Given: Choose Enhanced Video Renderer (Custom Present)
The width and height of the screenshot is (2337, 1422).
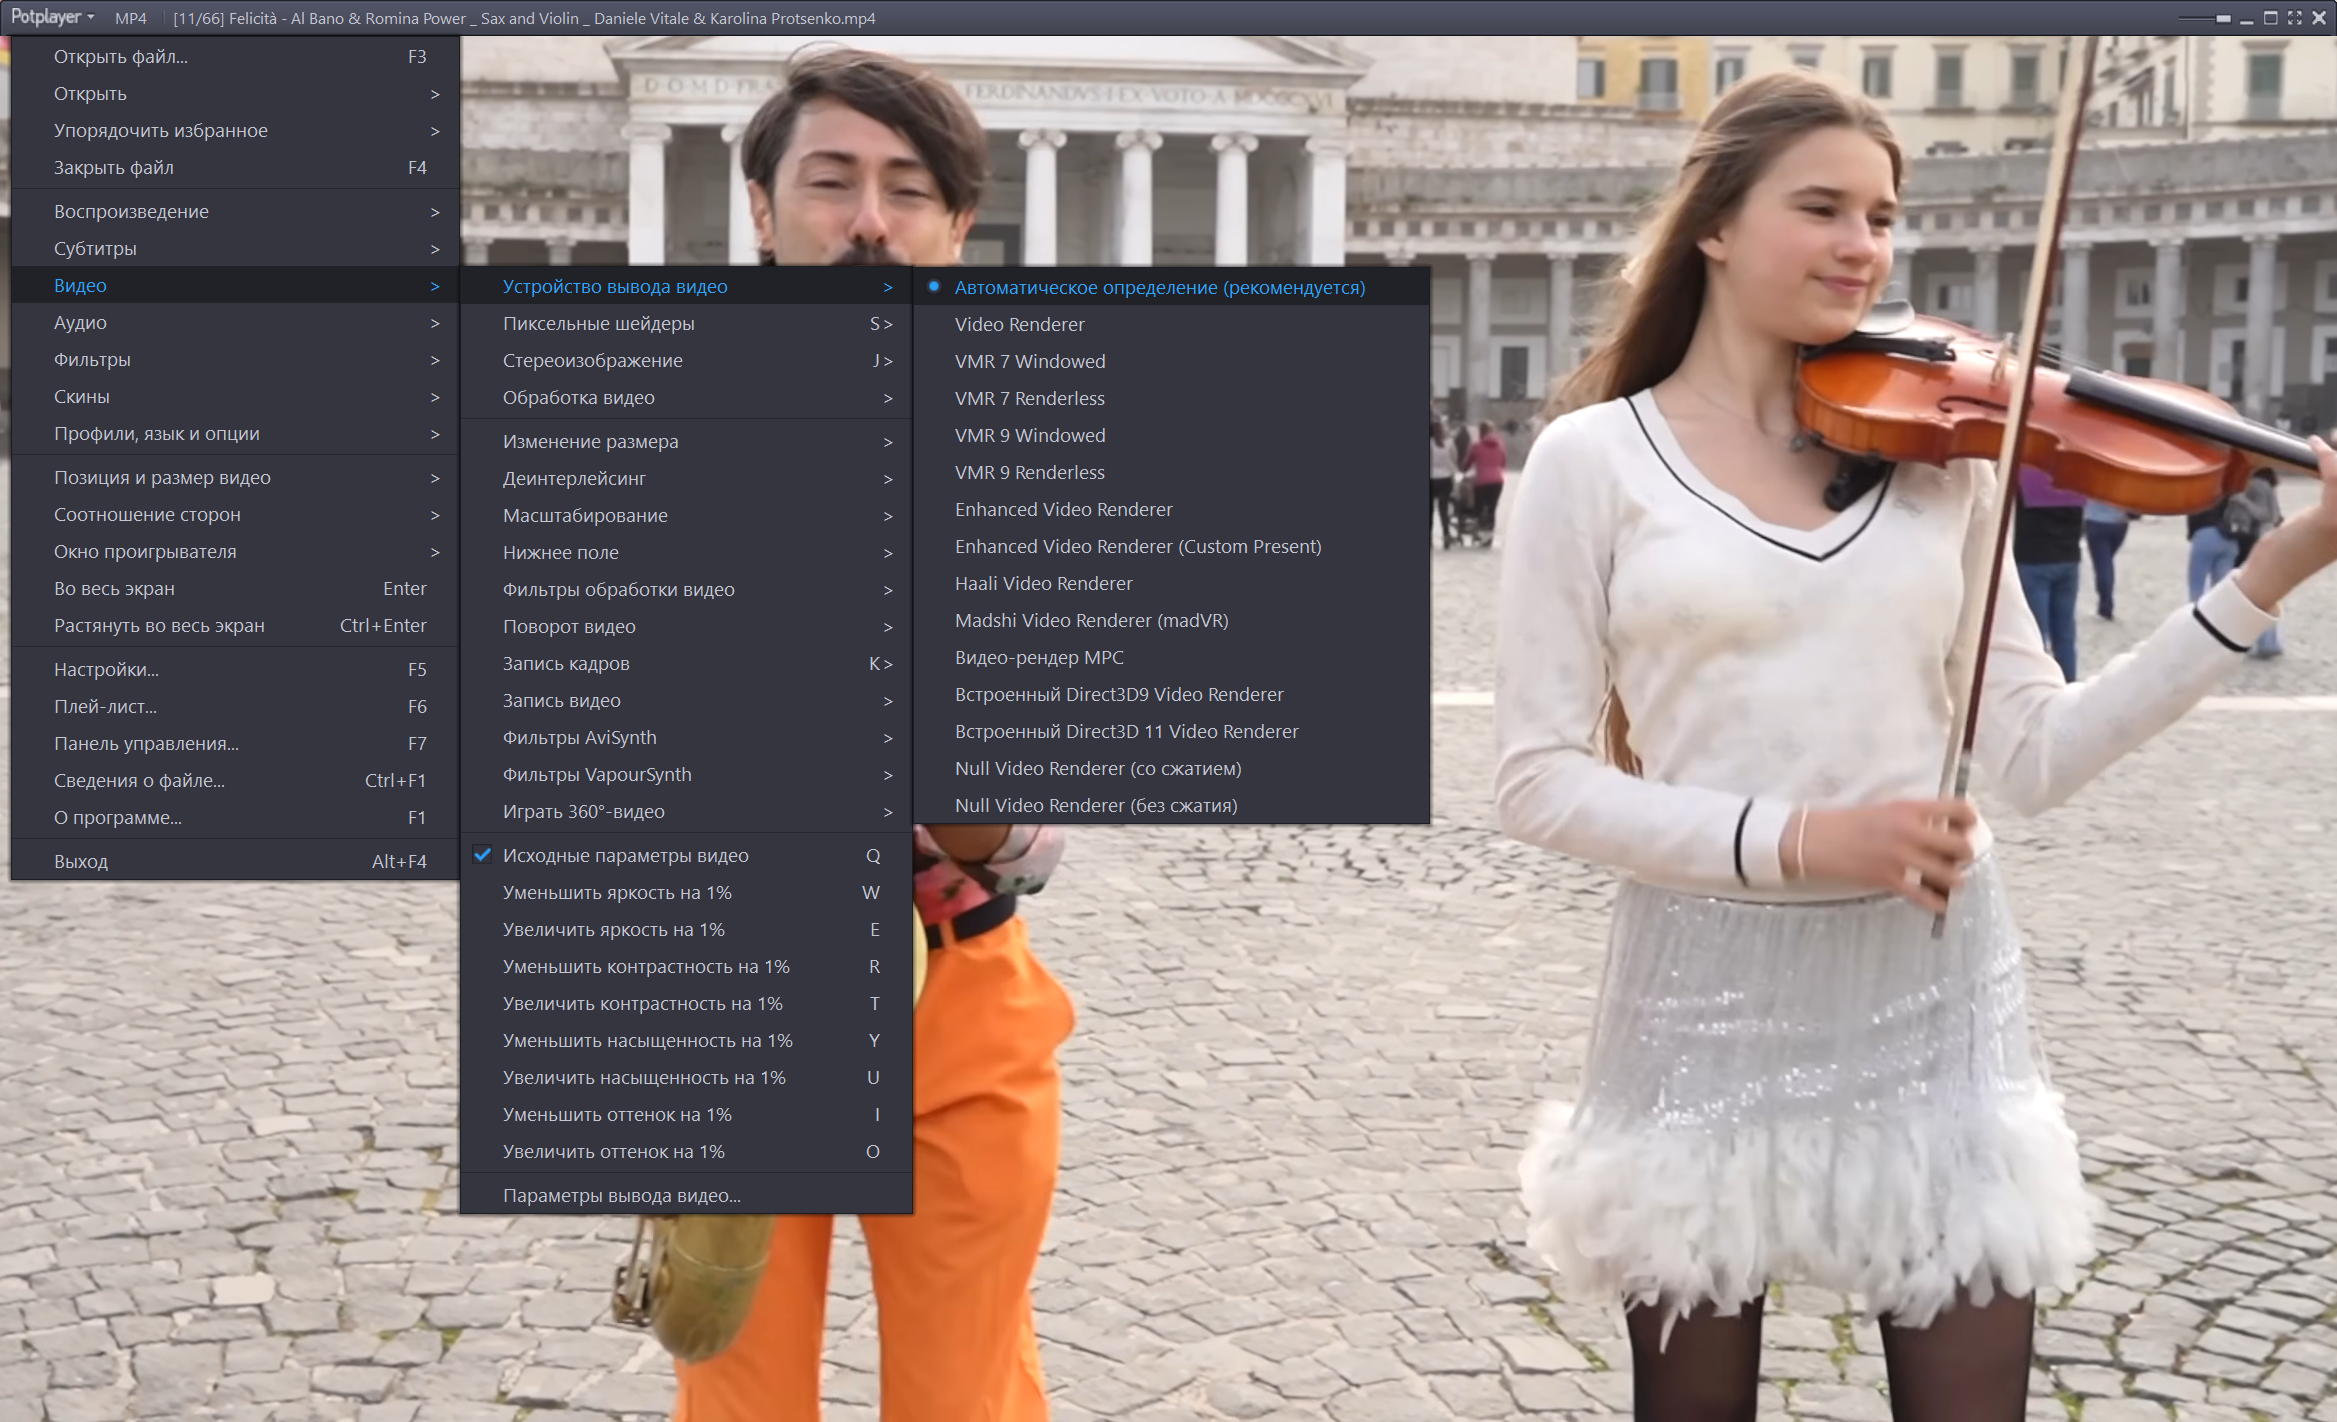Looking at the screenshot, I should click(1137, 546).
